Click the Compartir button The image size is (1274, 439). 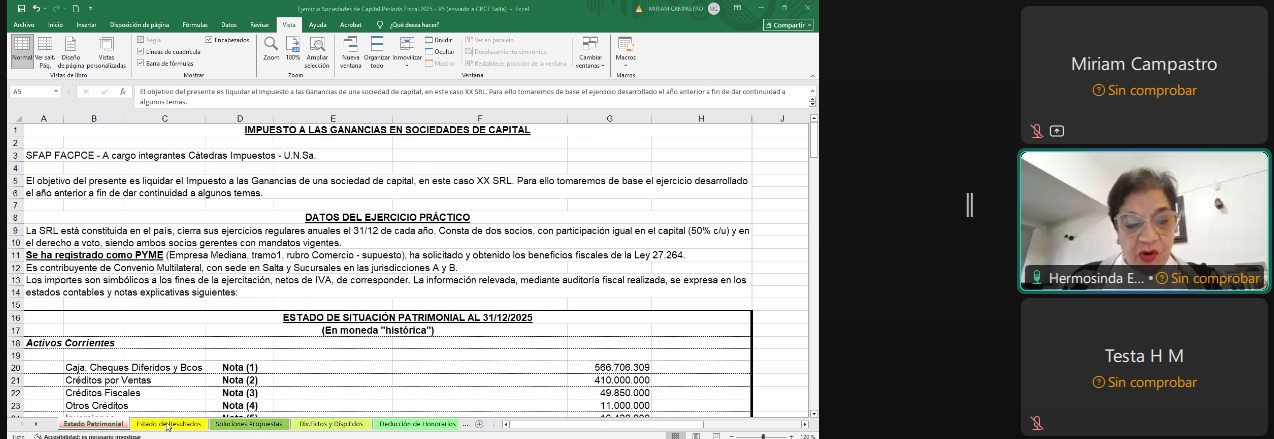click(x=788, y=24)
